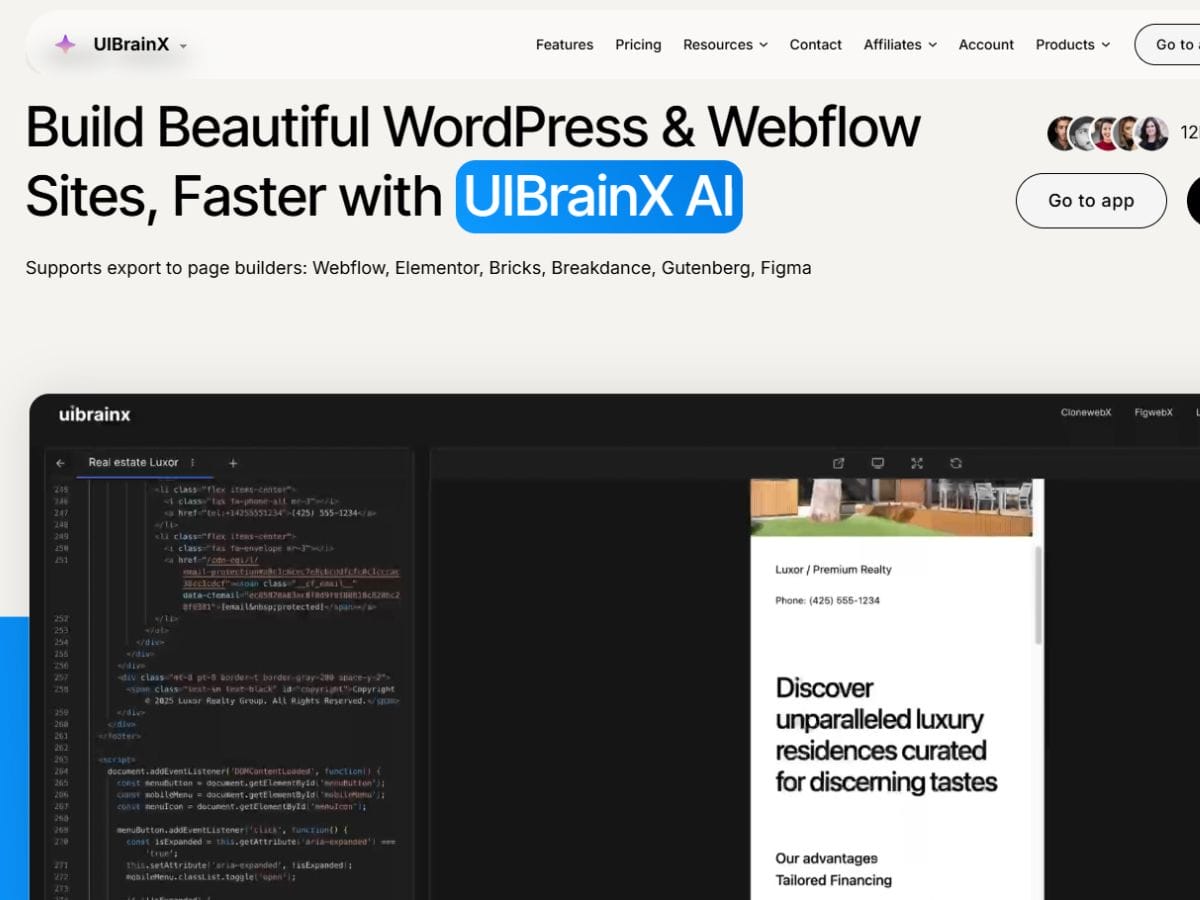Screen dimensions: 1200x900
Task: Open the Features page
Action: pyautogui.click(x=564, y=44)
